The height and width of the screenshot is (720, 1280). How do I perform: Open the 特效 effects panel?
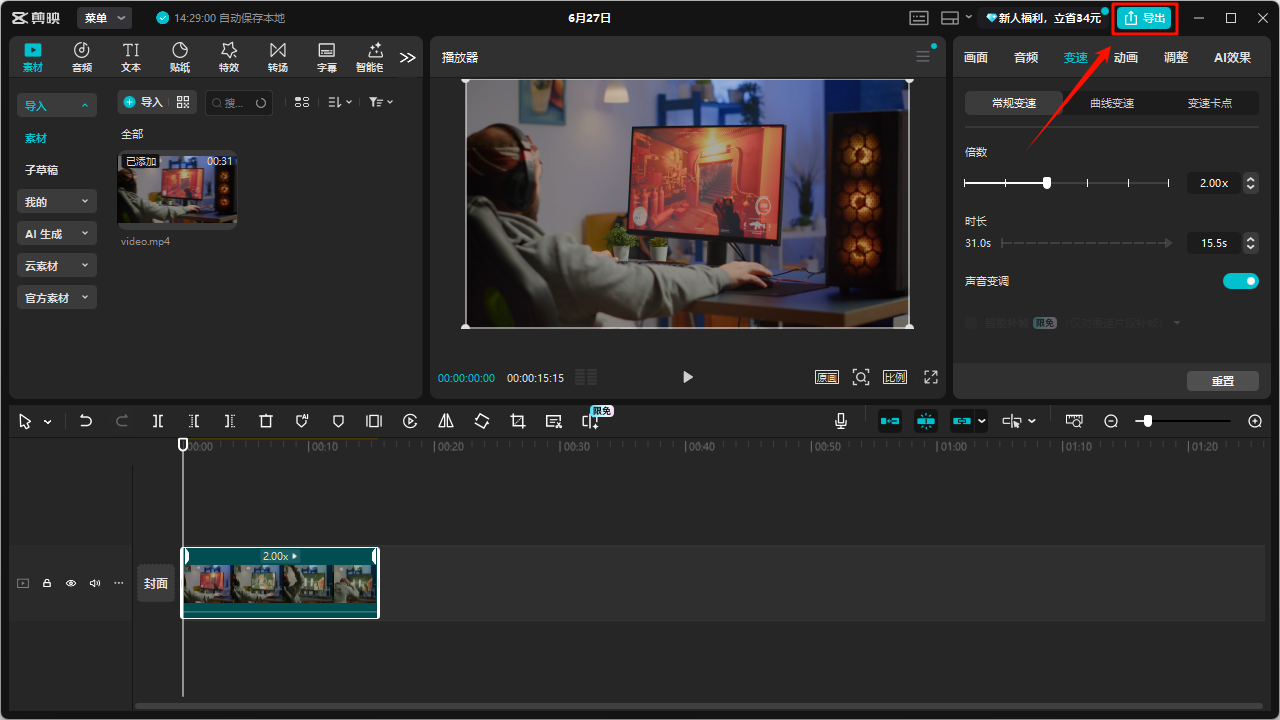click(229, 57)
